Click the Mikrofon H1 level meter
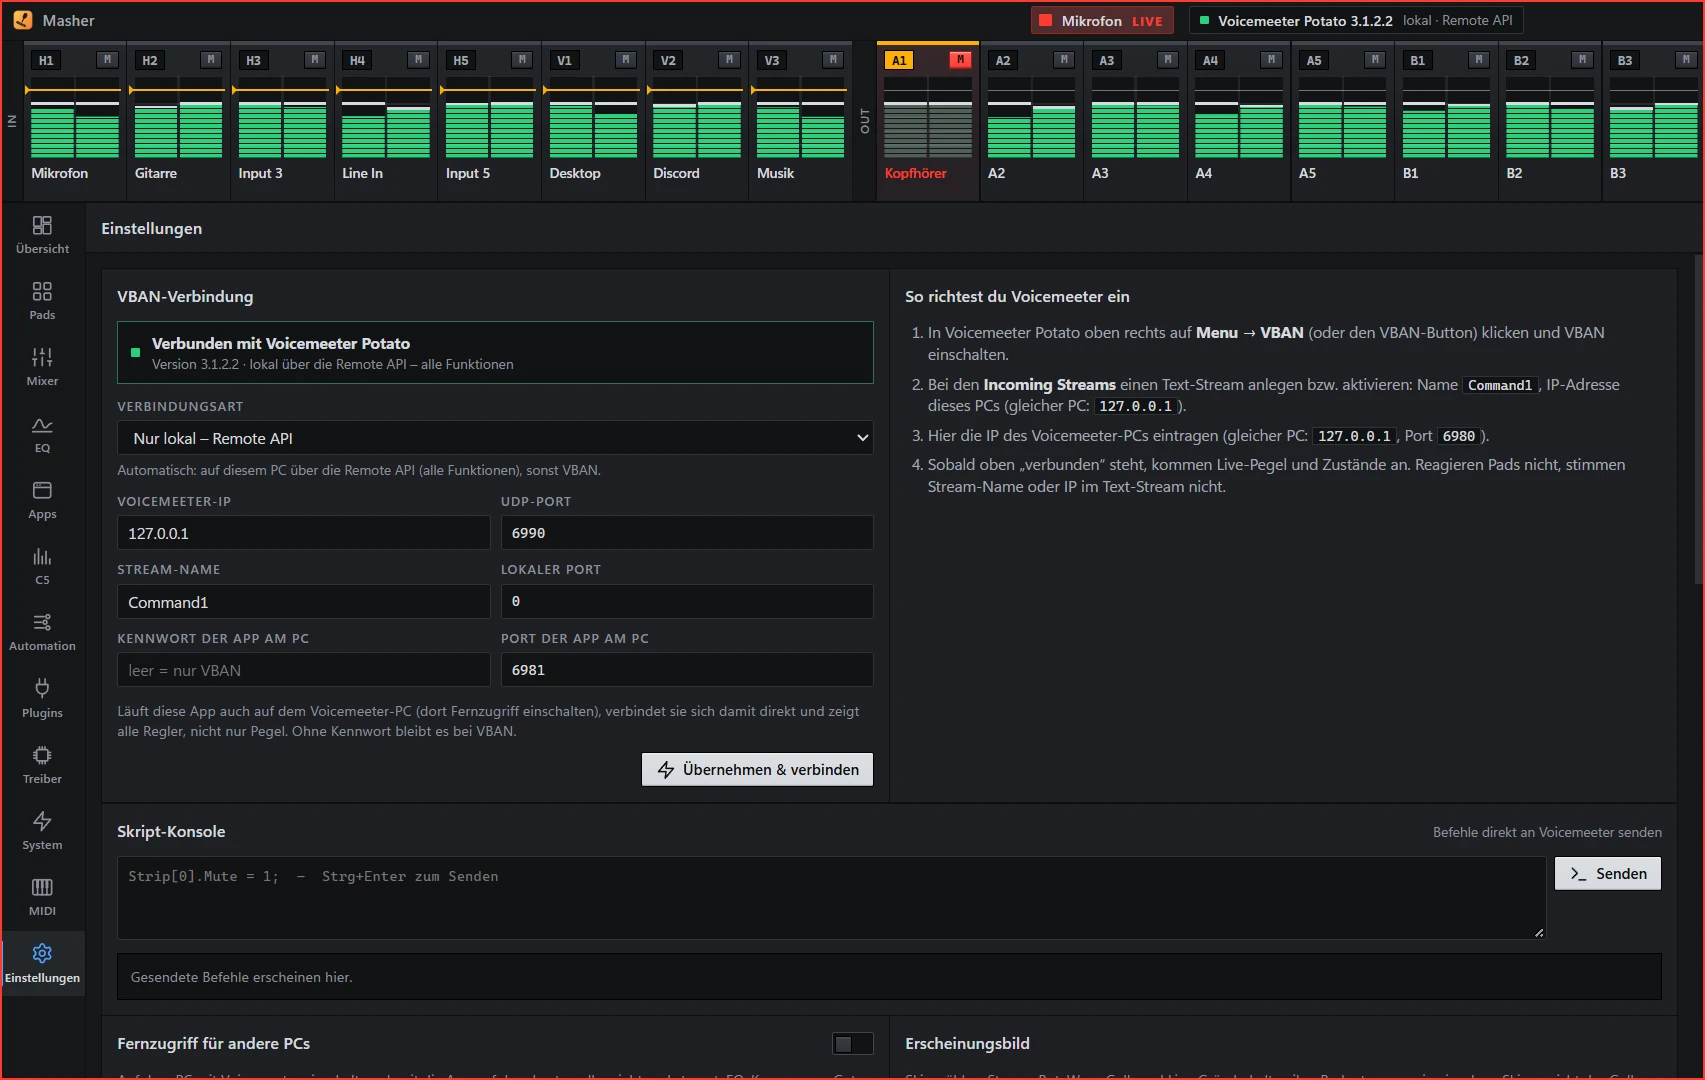 pyautogui.click(x=75, y=117)
